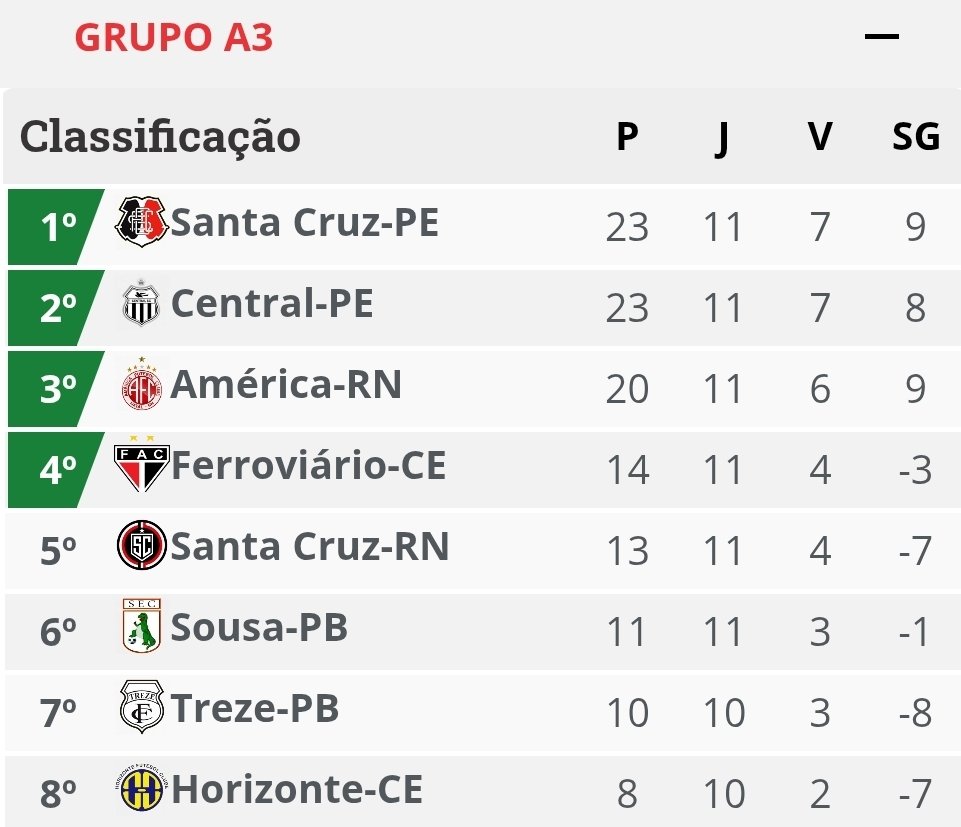Click the Santa Cruz-PE club crest

[142, 222]
